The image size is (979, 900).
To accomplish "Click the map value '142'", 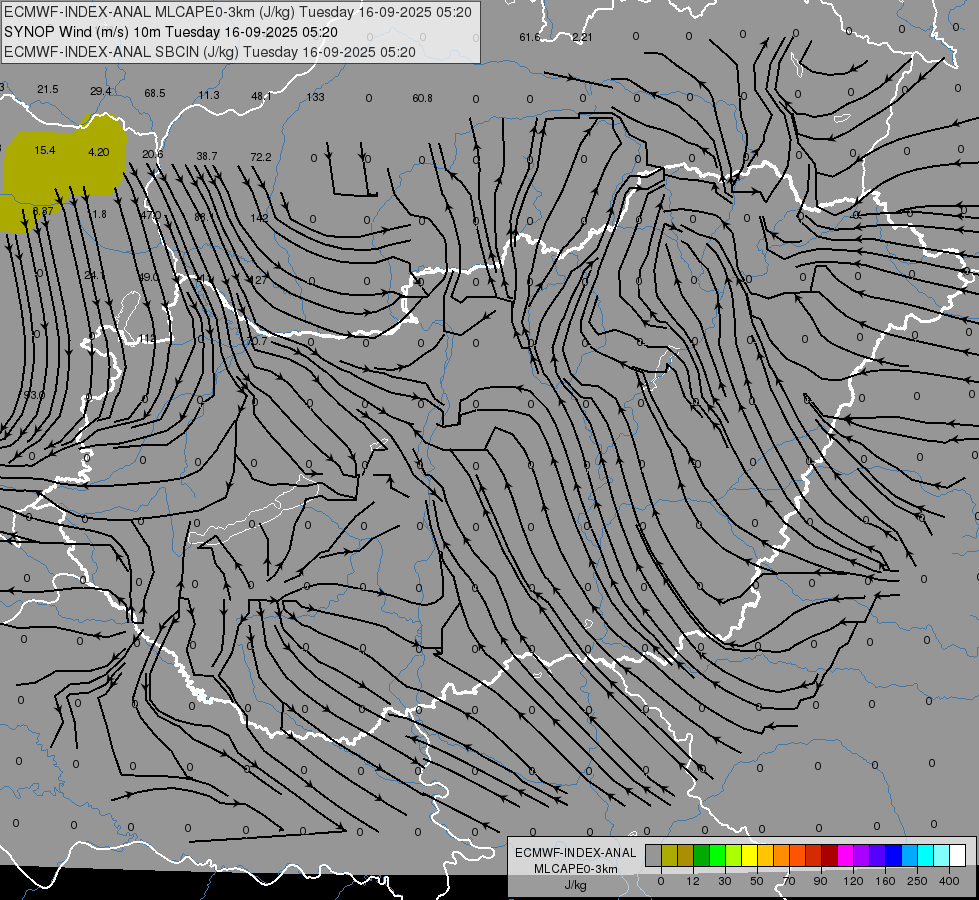I will click(259, 218).
